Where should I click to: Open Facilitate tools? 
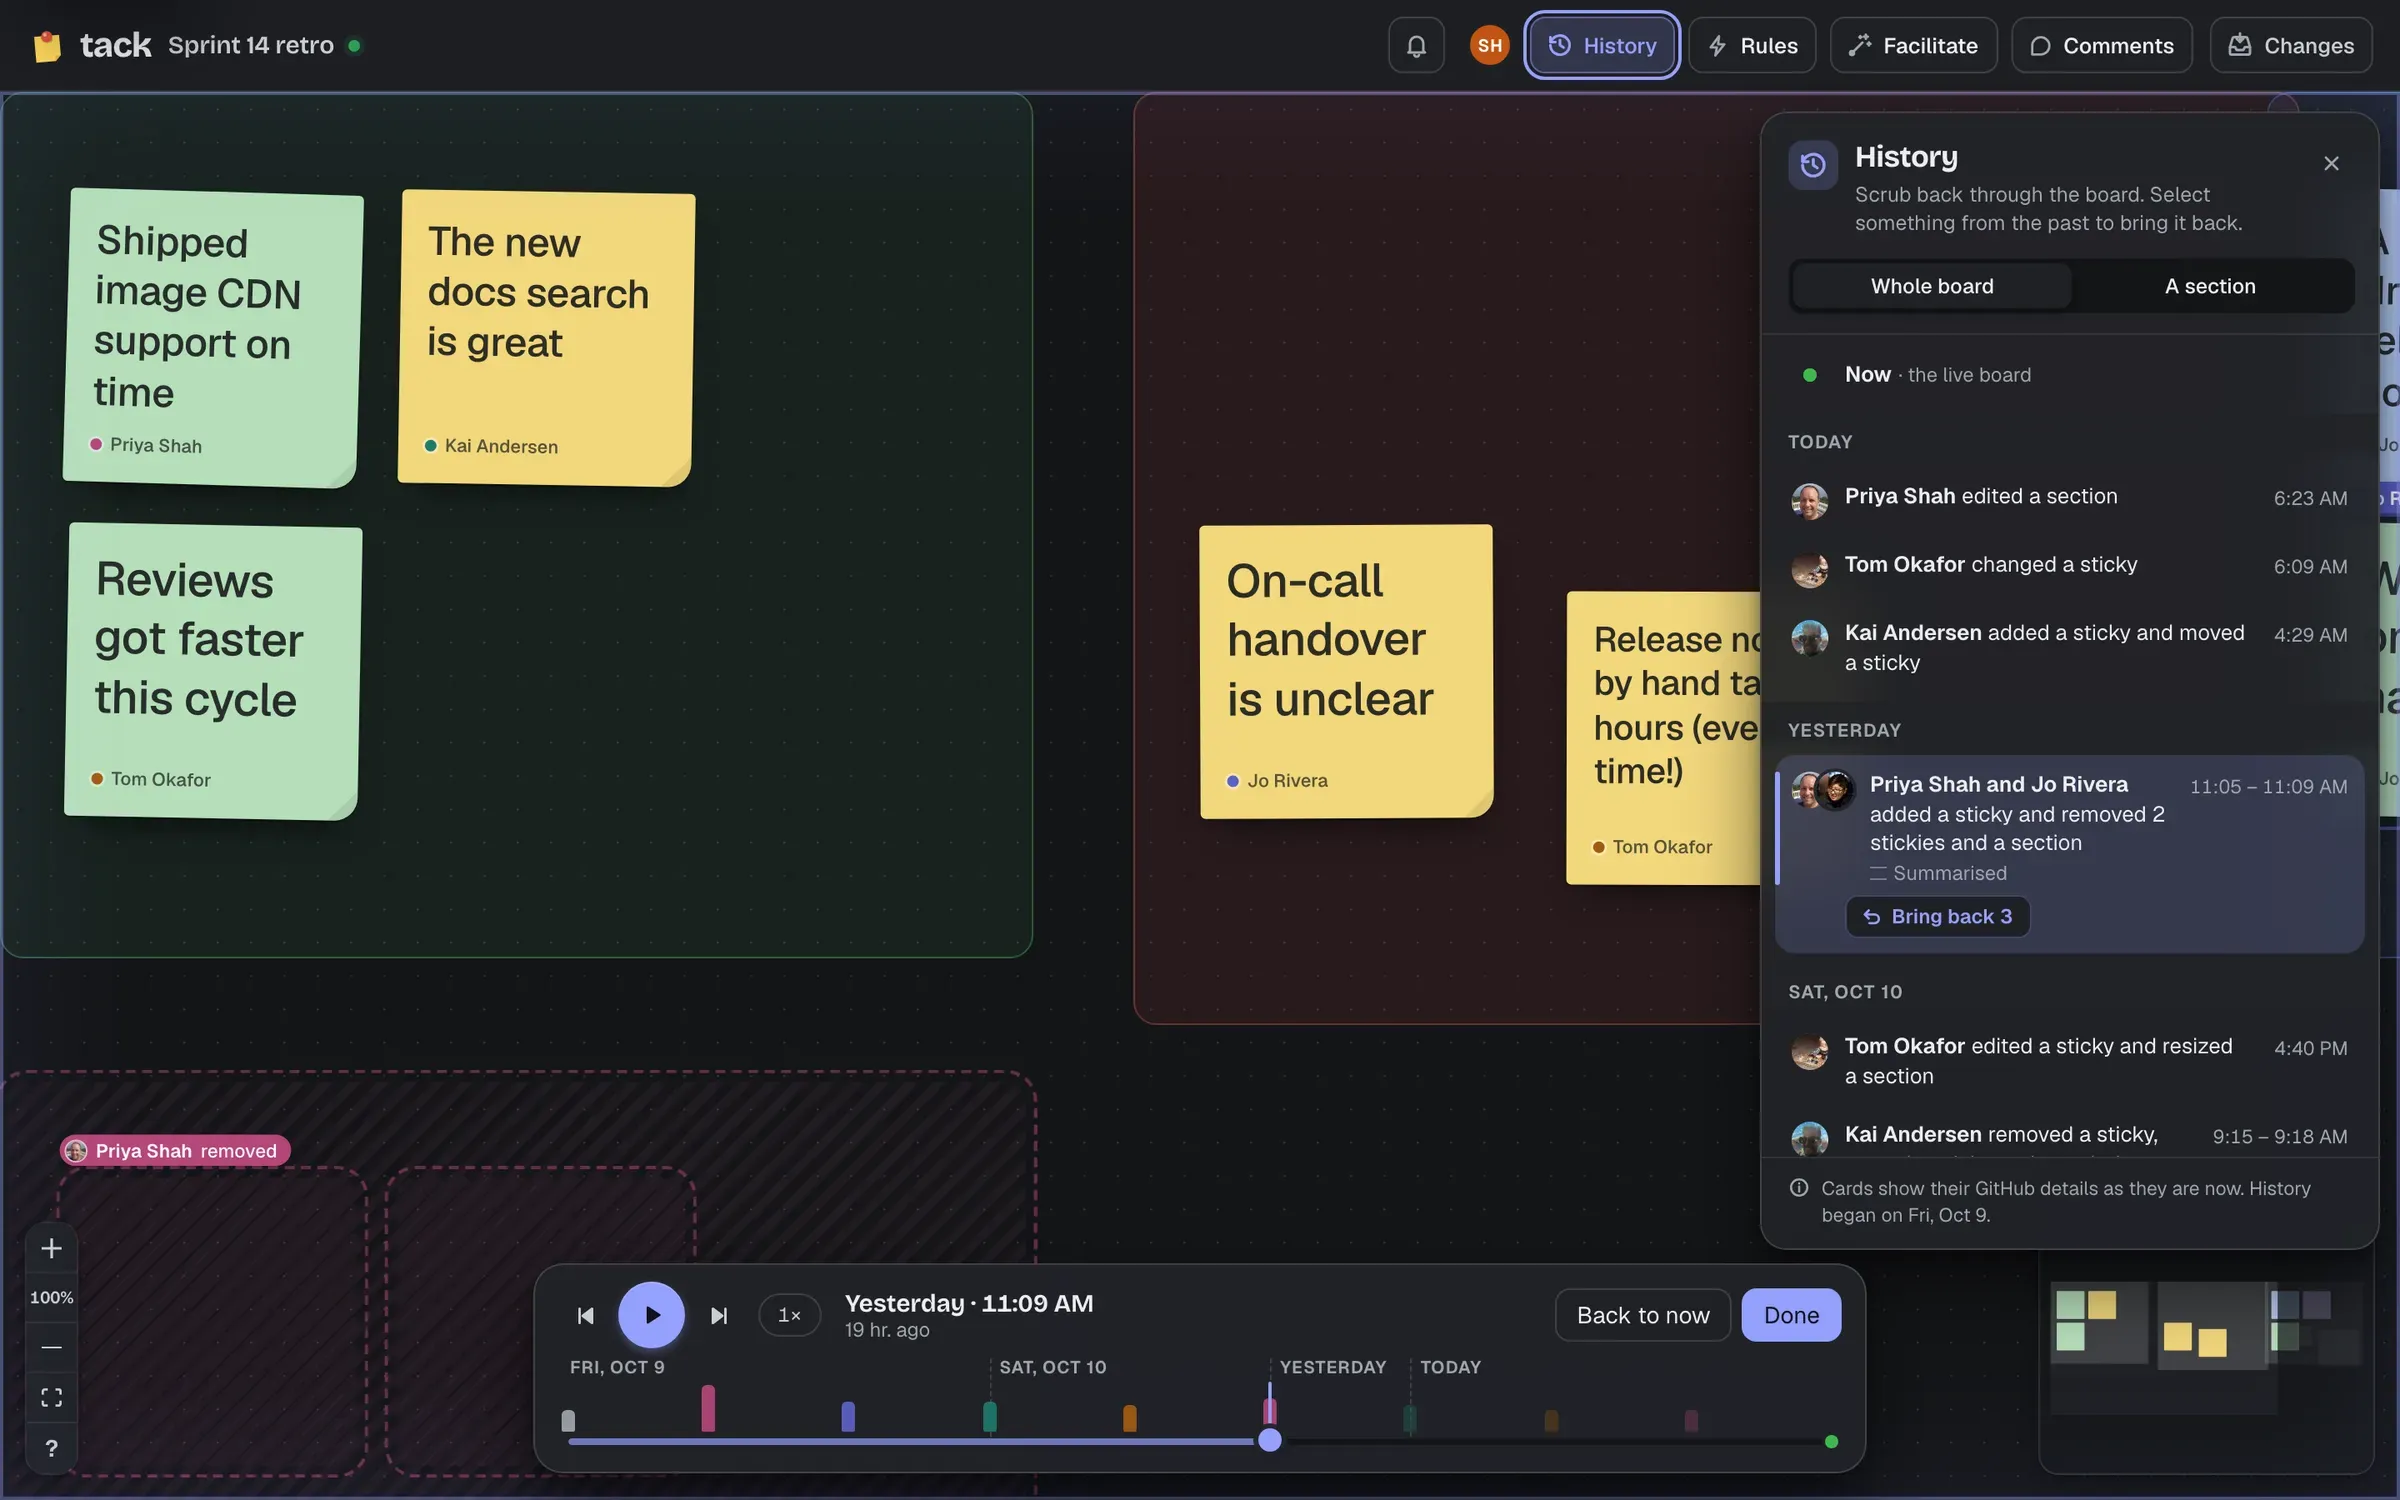tap(1913, 45)
